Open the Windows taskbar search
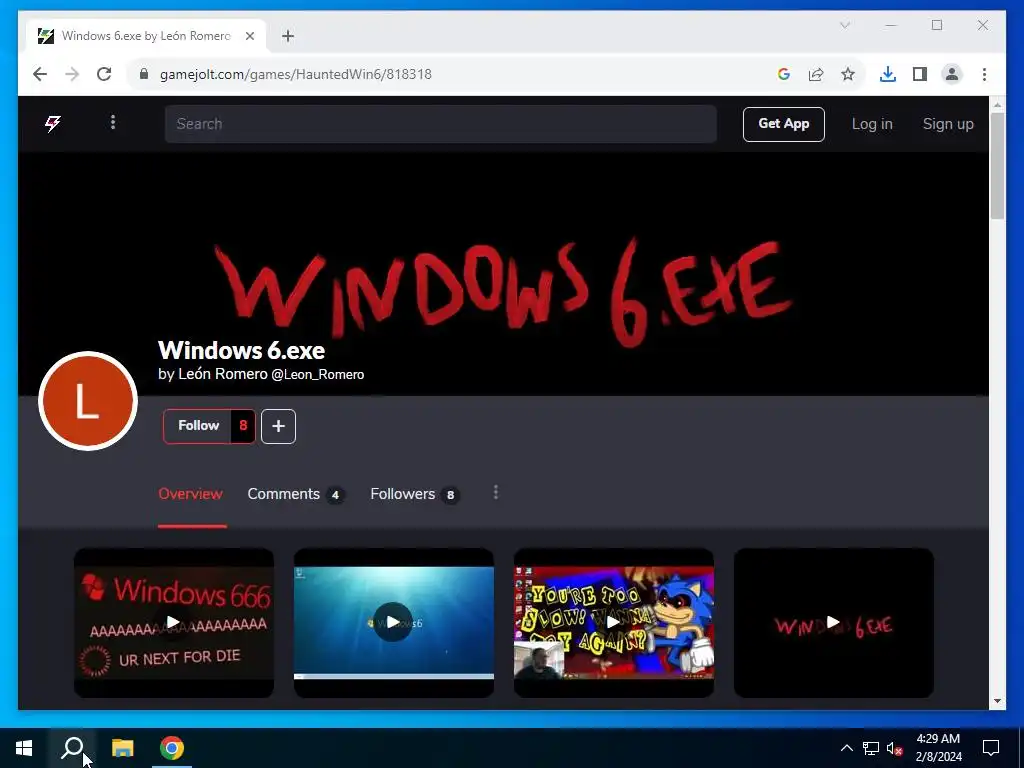Screen dimensions: 1024x768 pyautogui.click(x=72, y=748)
